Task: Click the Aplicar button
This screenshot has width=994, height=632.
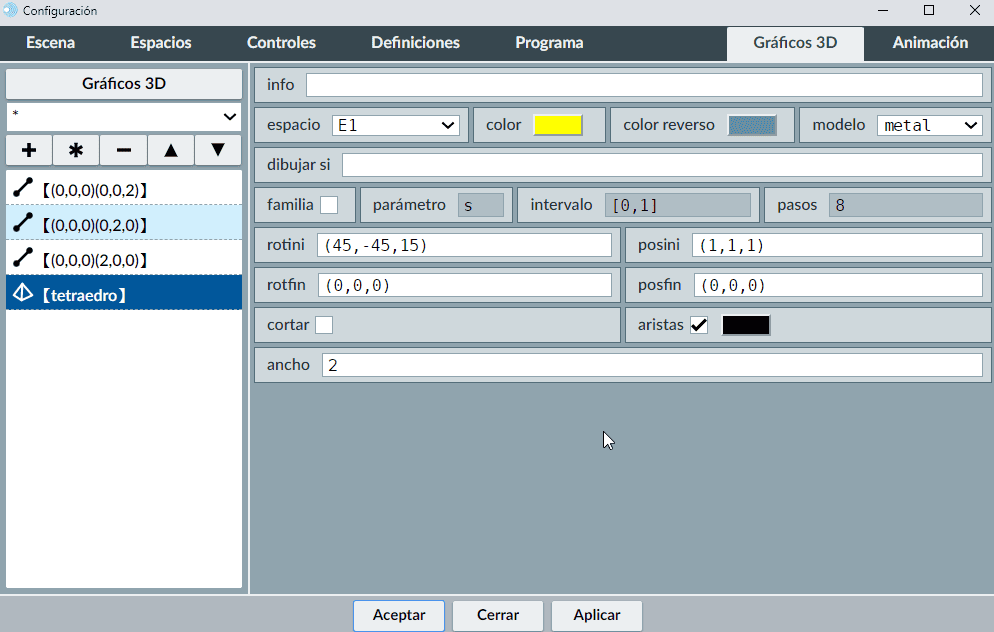Action: tap(597, 615)
